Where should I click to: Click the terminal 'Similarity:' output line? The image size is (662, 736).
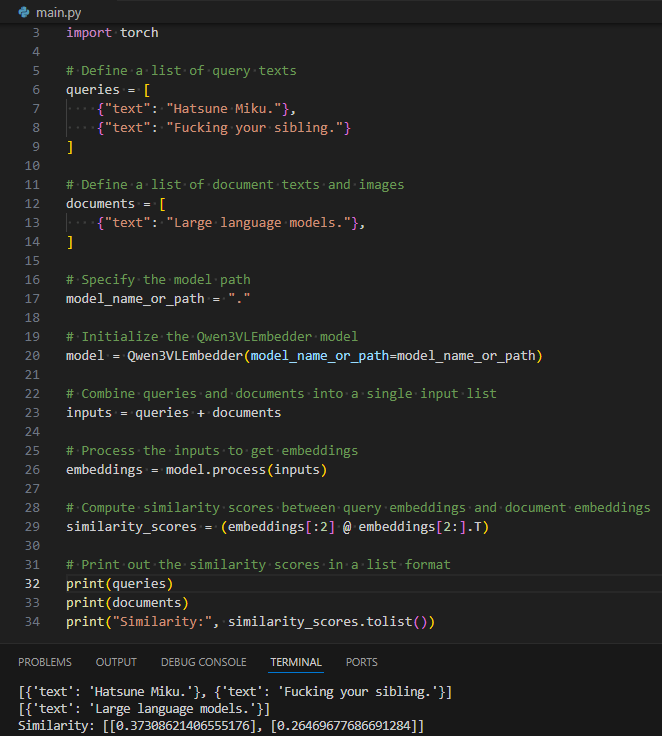(221, 726)
